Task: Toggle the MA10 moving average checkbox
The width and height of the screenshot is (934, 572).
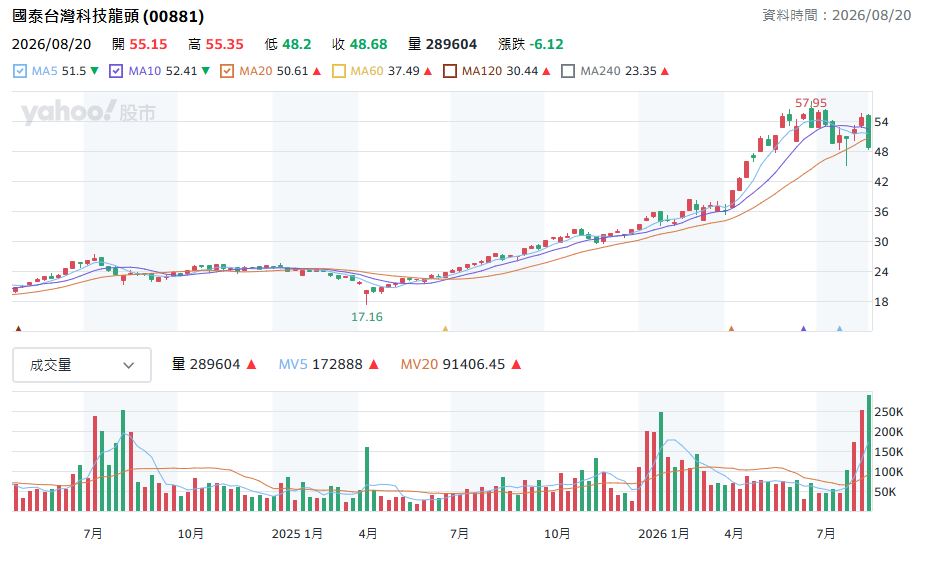Action: coord(116,71)
